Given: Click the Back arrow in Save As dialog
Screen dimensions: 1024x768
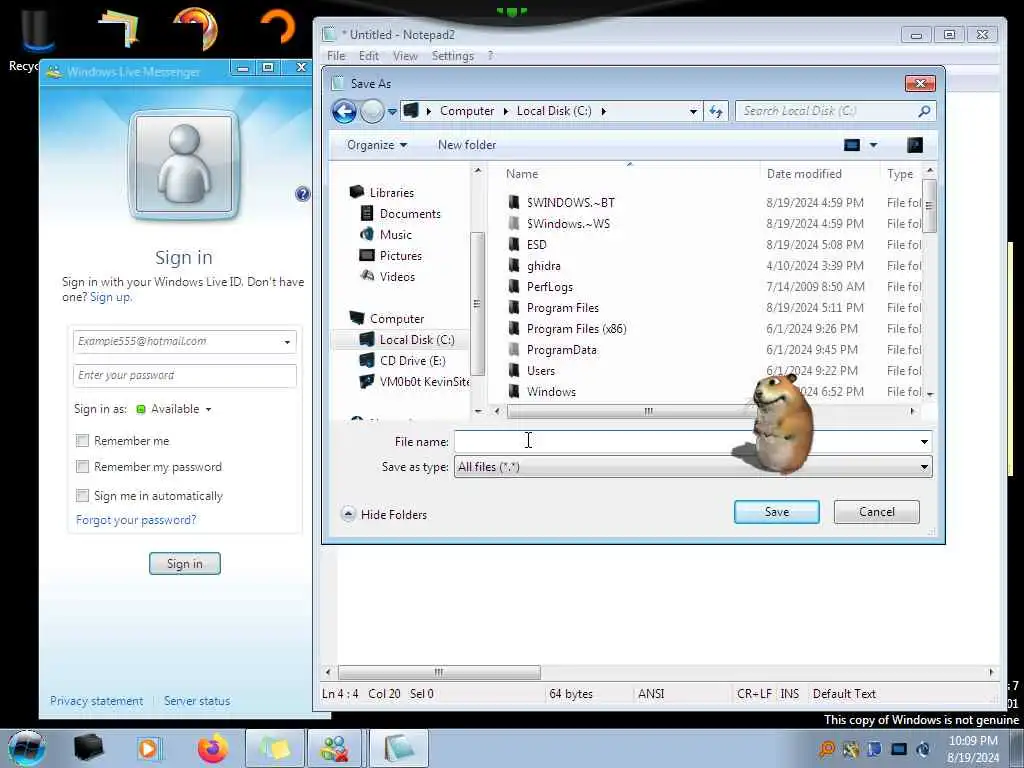Looking at the screenshot, I should point(344,111).
